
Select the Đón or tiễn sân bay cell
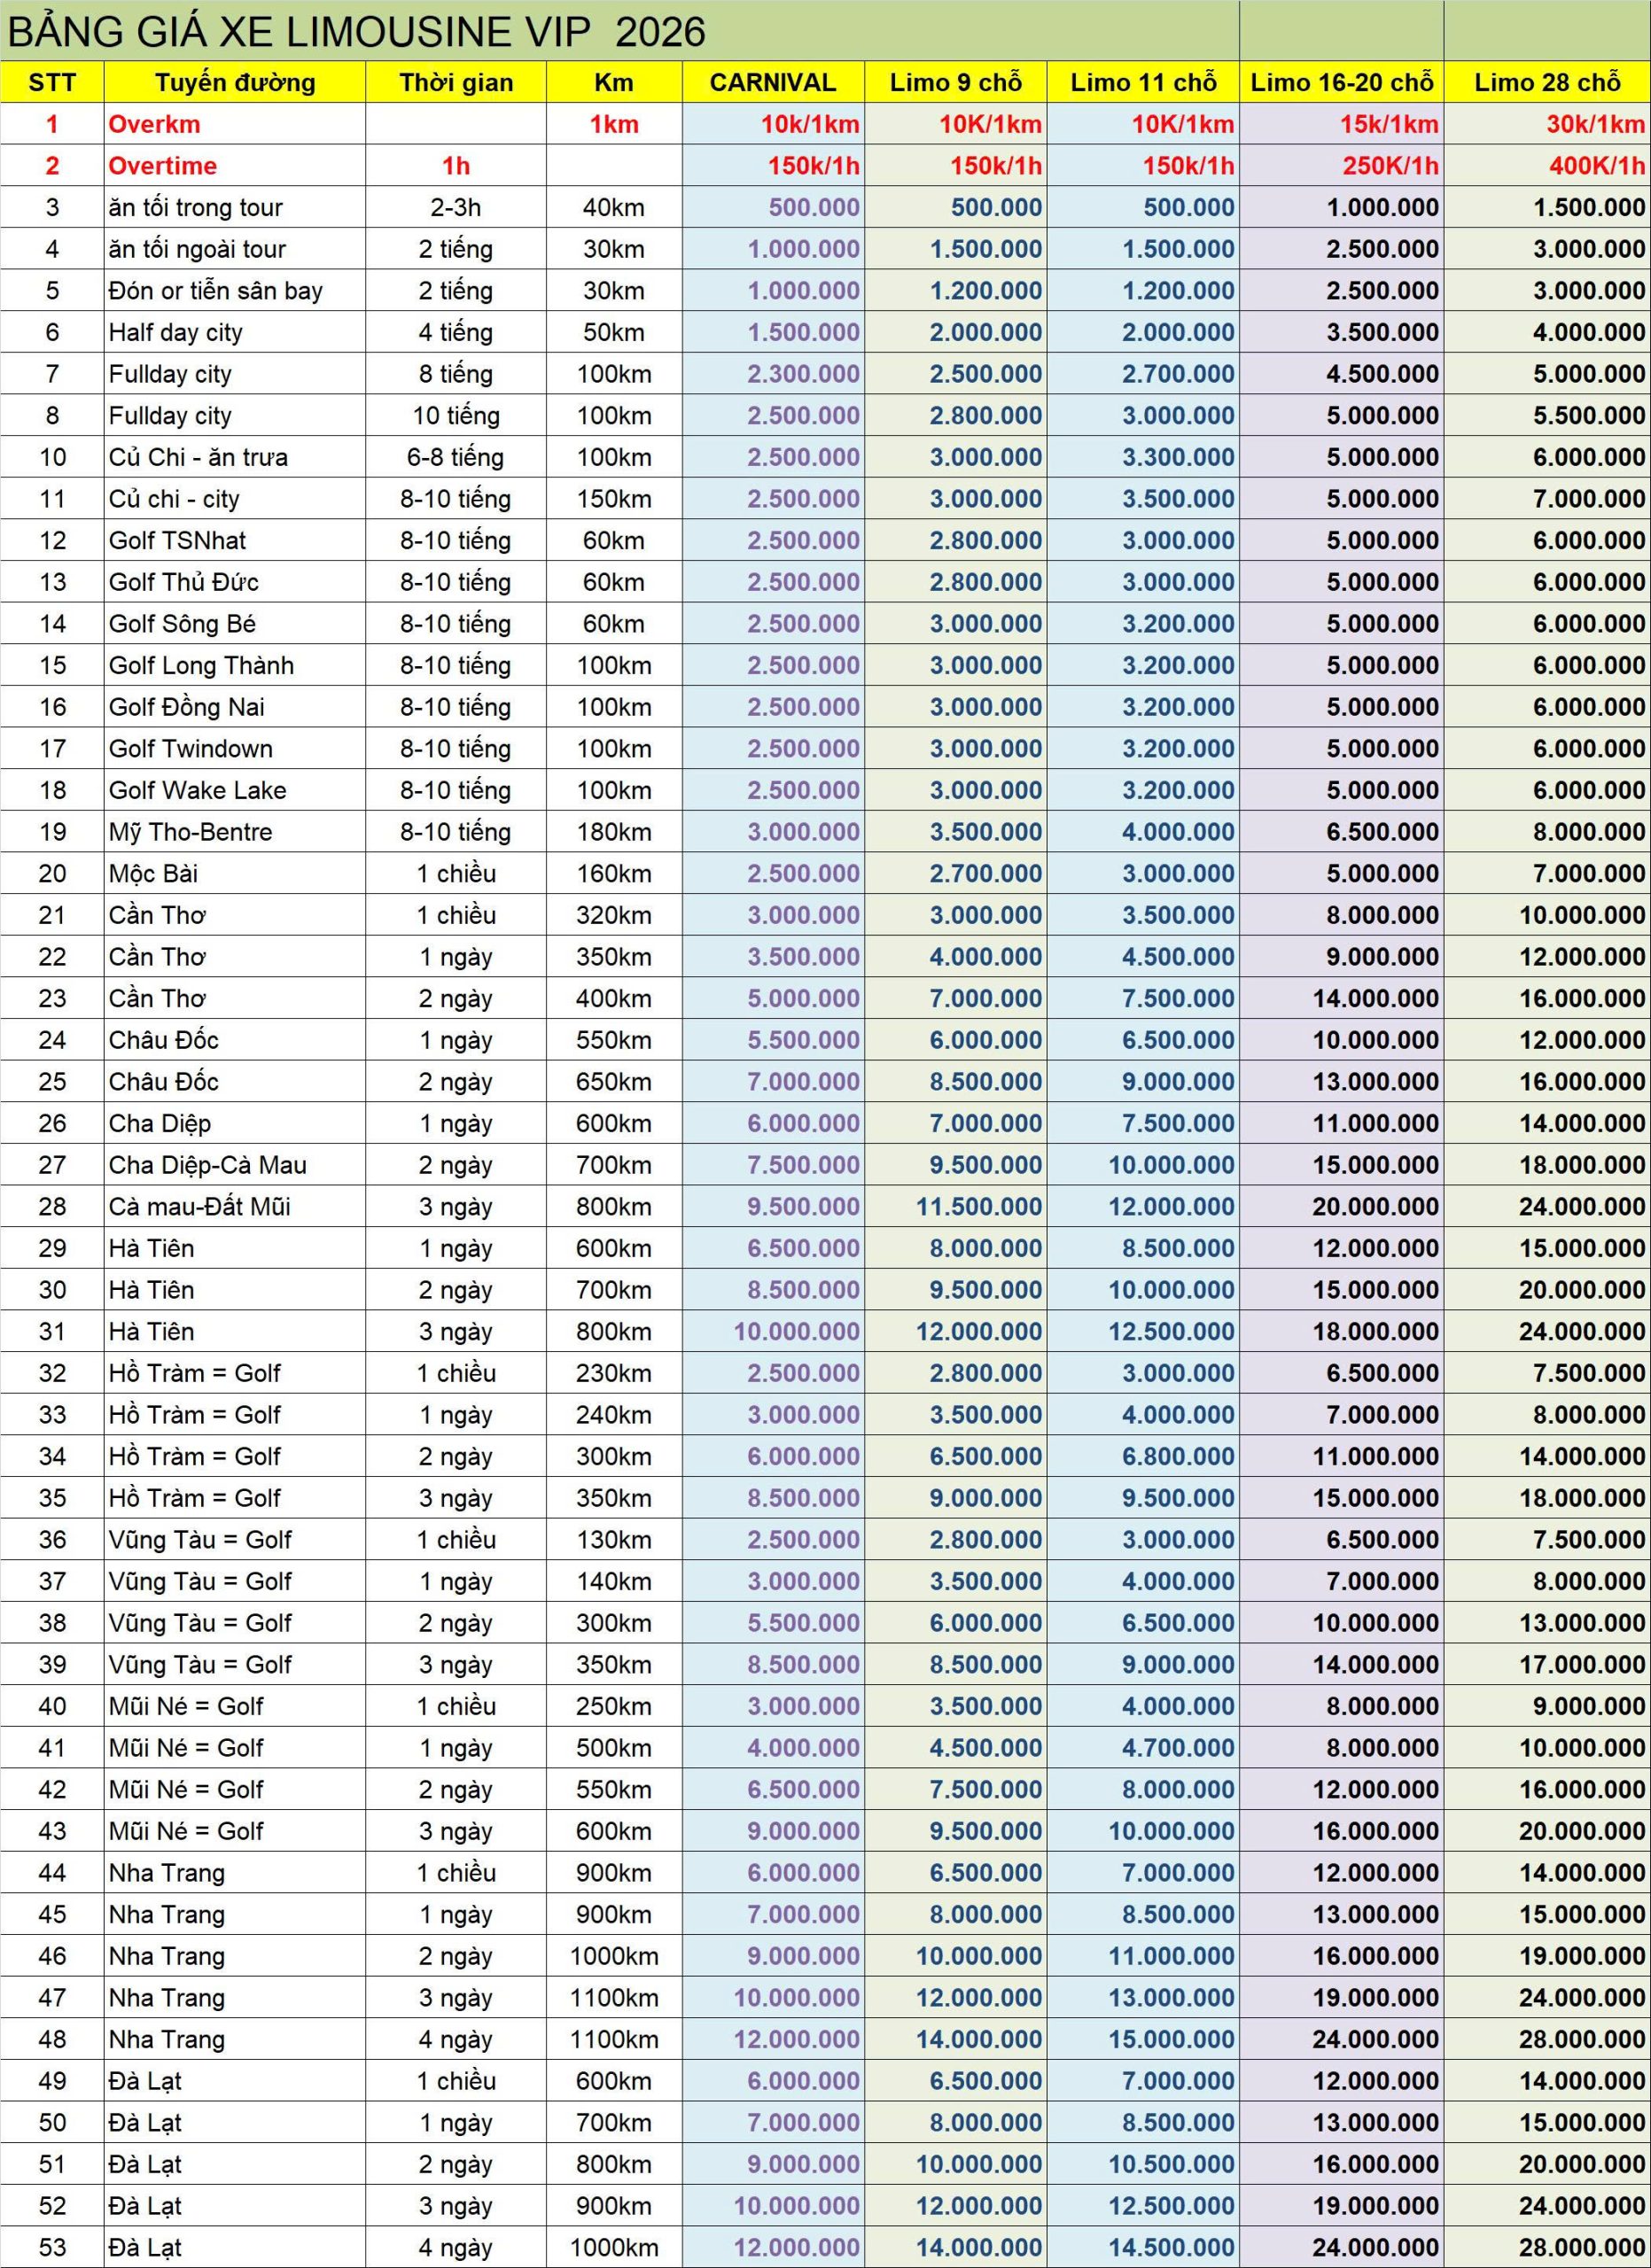coord(216,291)
